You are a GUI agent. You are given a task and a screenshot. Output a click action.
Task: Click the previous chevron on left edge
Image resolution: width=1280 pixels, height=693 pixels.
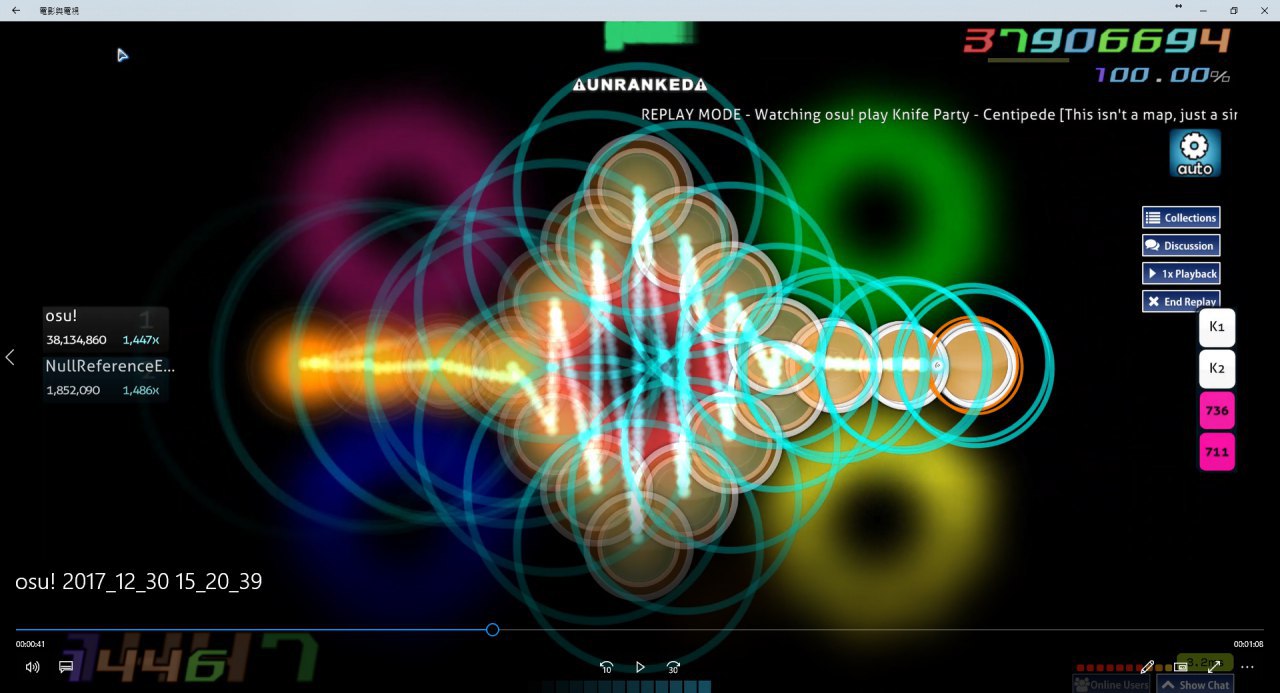click(x=10, y=357)
